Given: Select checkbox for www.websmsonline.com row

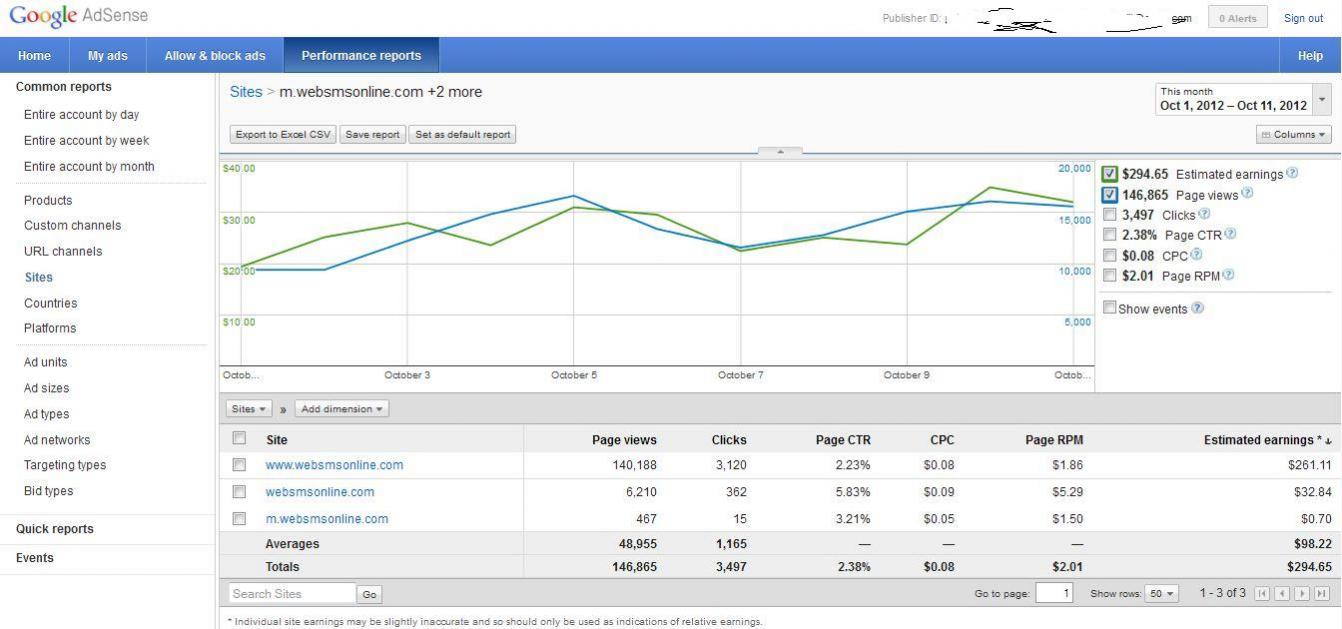Looking at the screenshot, I should [x=239, y=465].
